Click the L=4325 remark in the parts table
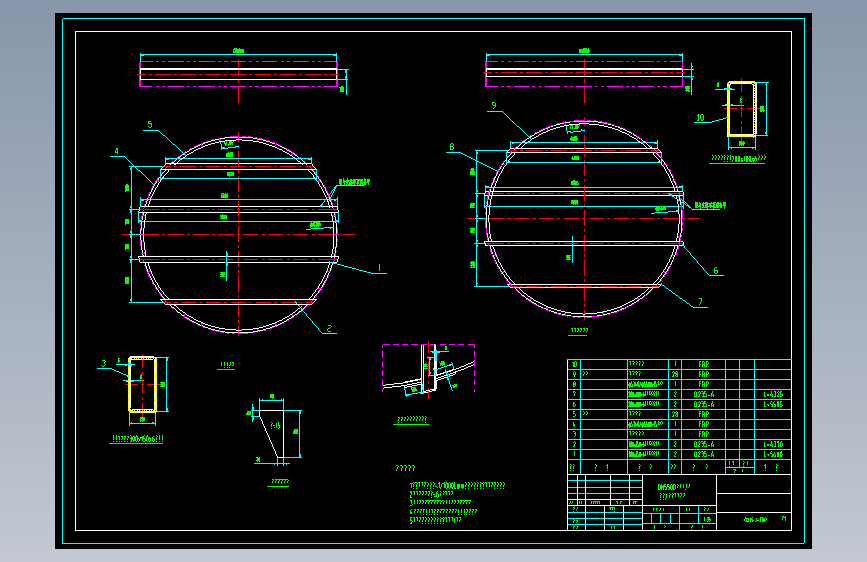The width and height of the screenshot is (867, 562). point(773,395)
